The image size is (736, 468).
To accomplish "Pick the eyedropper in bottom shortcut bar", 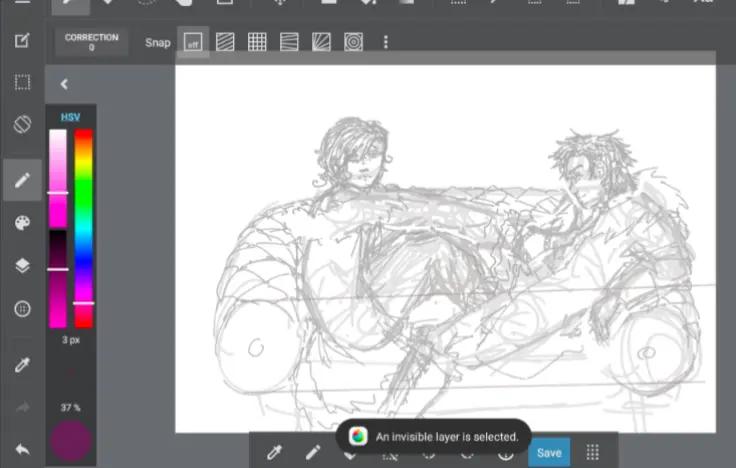I will tap(274, 453).
